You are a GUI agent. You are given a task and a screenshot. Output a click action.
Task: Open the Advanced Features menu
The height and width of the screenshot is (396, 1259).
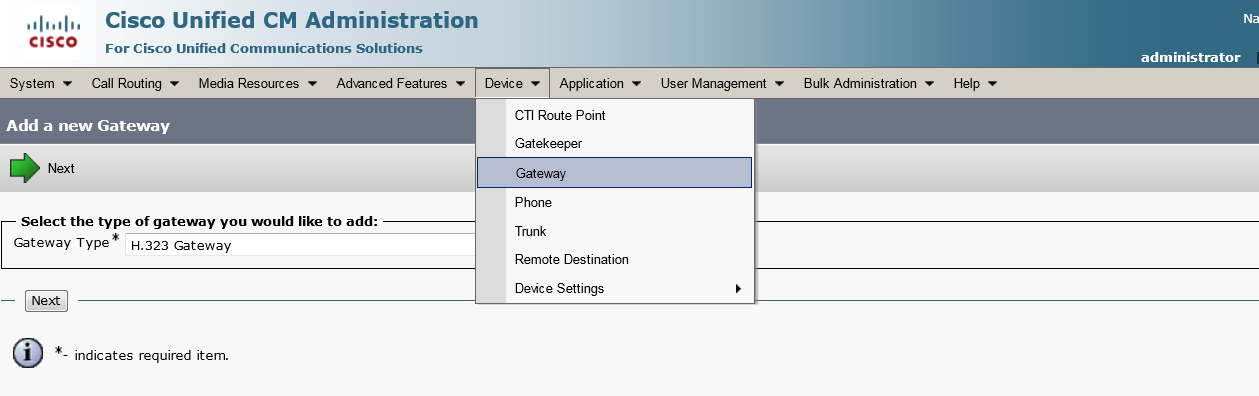(x=400, y=84)
